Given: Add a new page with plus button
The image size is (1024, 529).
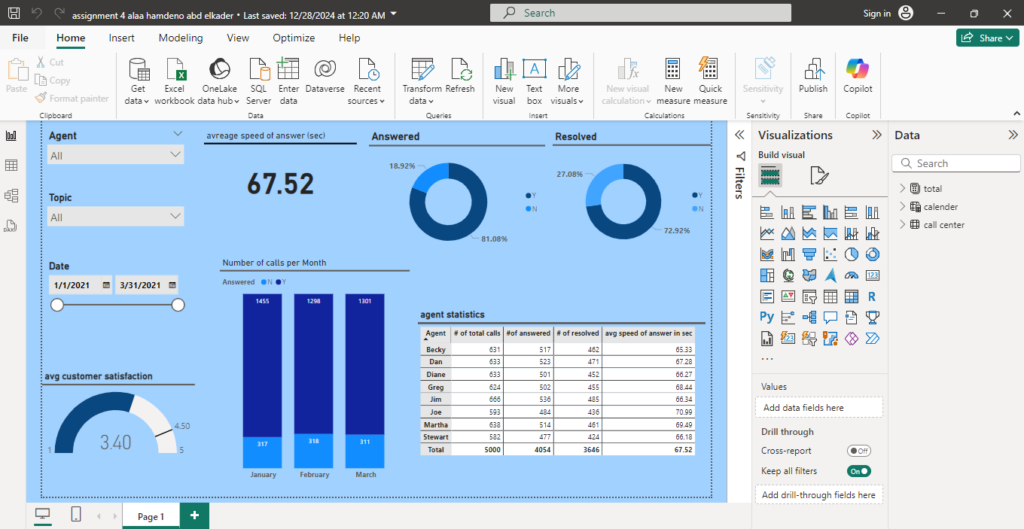Looking at the screenshot, I should (x=194, y=515).
